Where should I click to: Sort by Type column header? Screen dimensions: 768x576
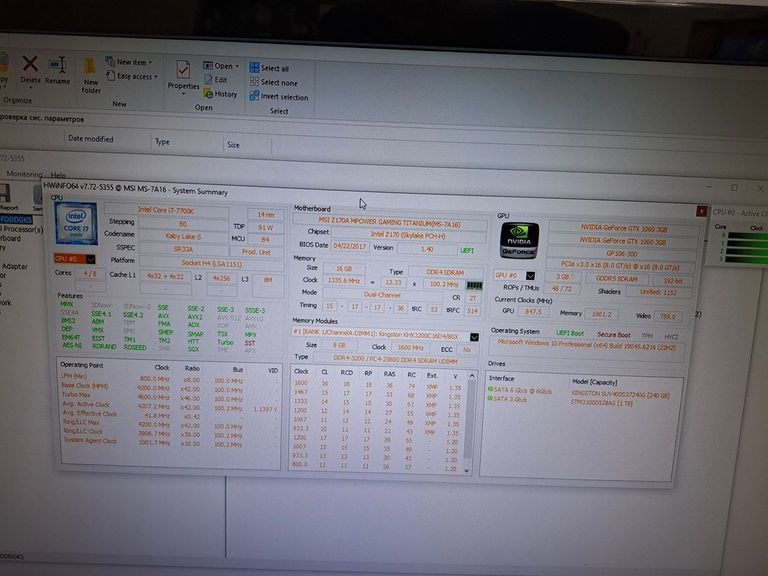click(x=162, y=142)
